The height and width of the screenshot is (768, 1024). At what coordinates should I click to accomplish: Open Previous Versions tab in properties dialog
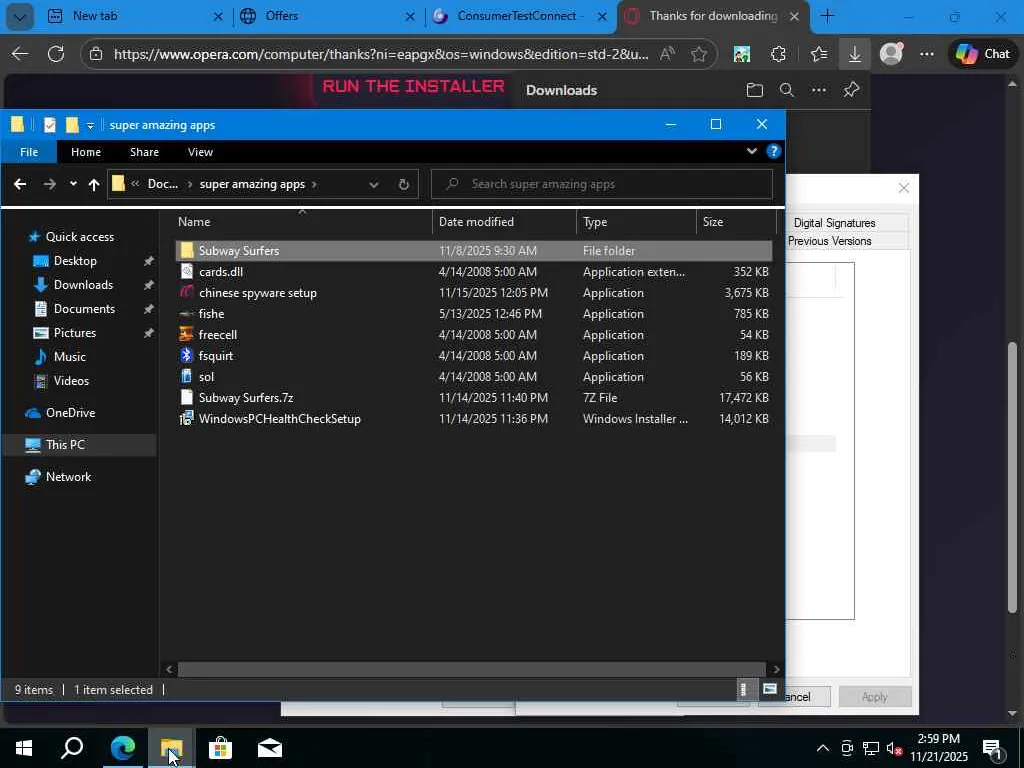[x=829, y=241]
